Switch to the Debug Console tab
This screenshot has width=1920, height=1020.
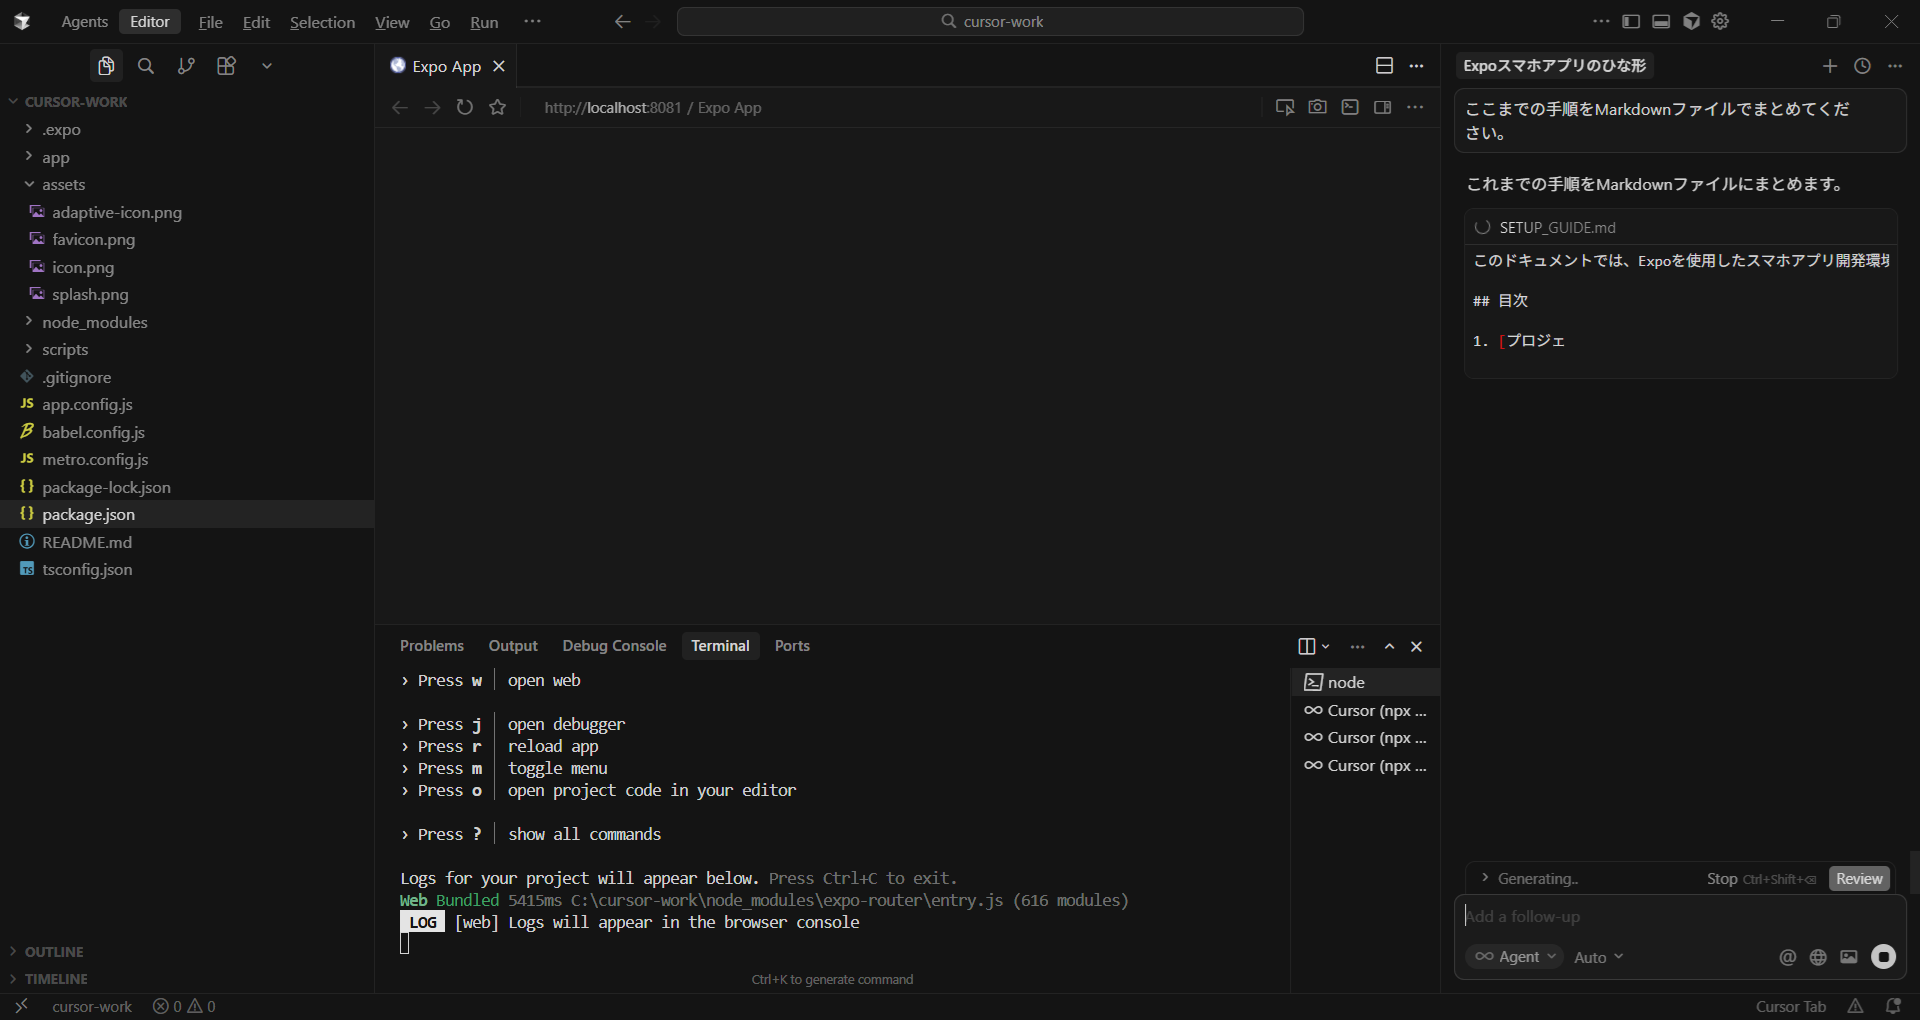tap(614, 646)
